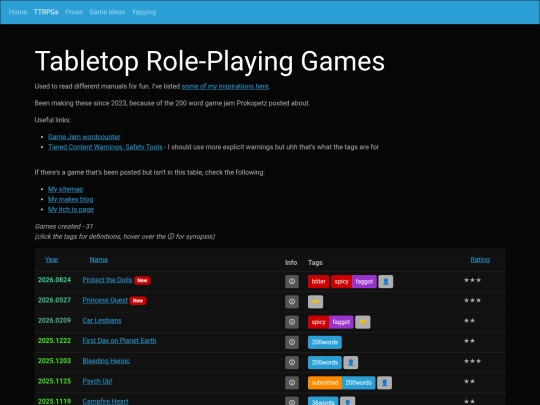Click 200words tag on First Day on Planet Earth
Image resolution: width=540 pixels, height=405 pixels.
[325, 342]
